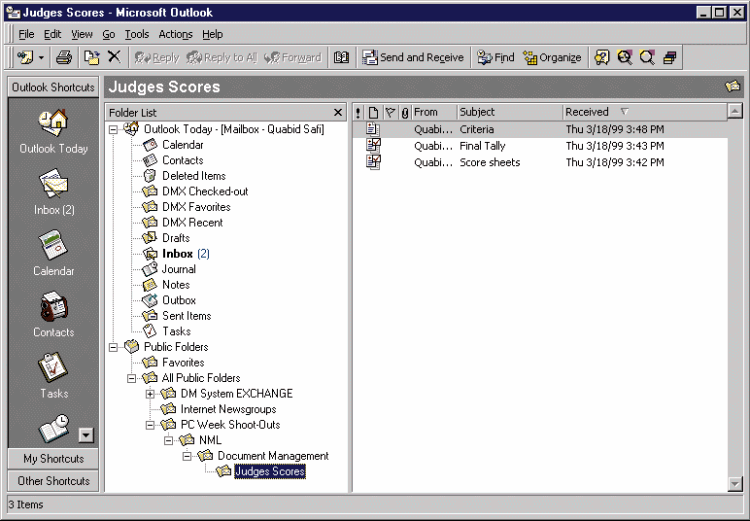Sort by the From column header

[x=434, y=112]
